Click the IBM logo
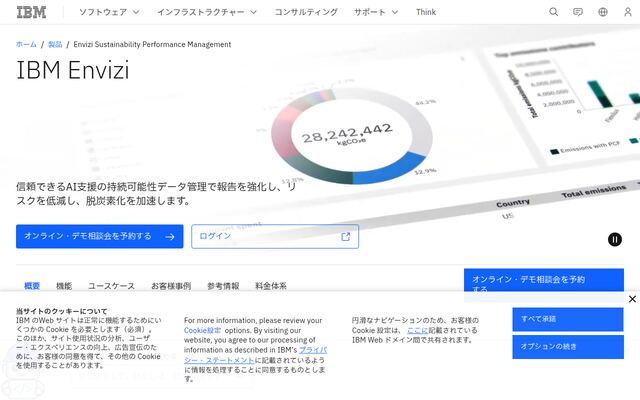This screenshot has width=640, height=400. pyautogui.click(x=31, y=12)
